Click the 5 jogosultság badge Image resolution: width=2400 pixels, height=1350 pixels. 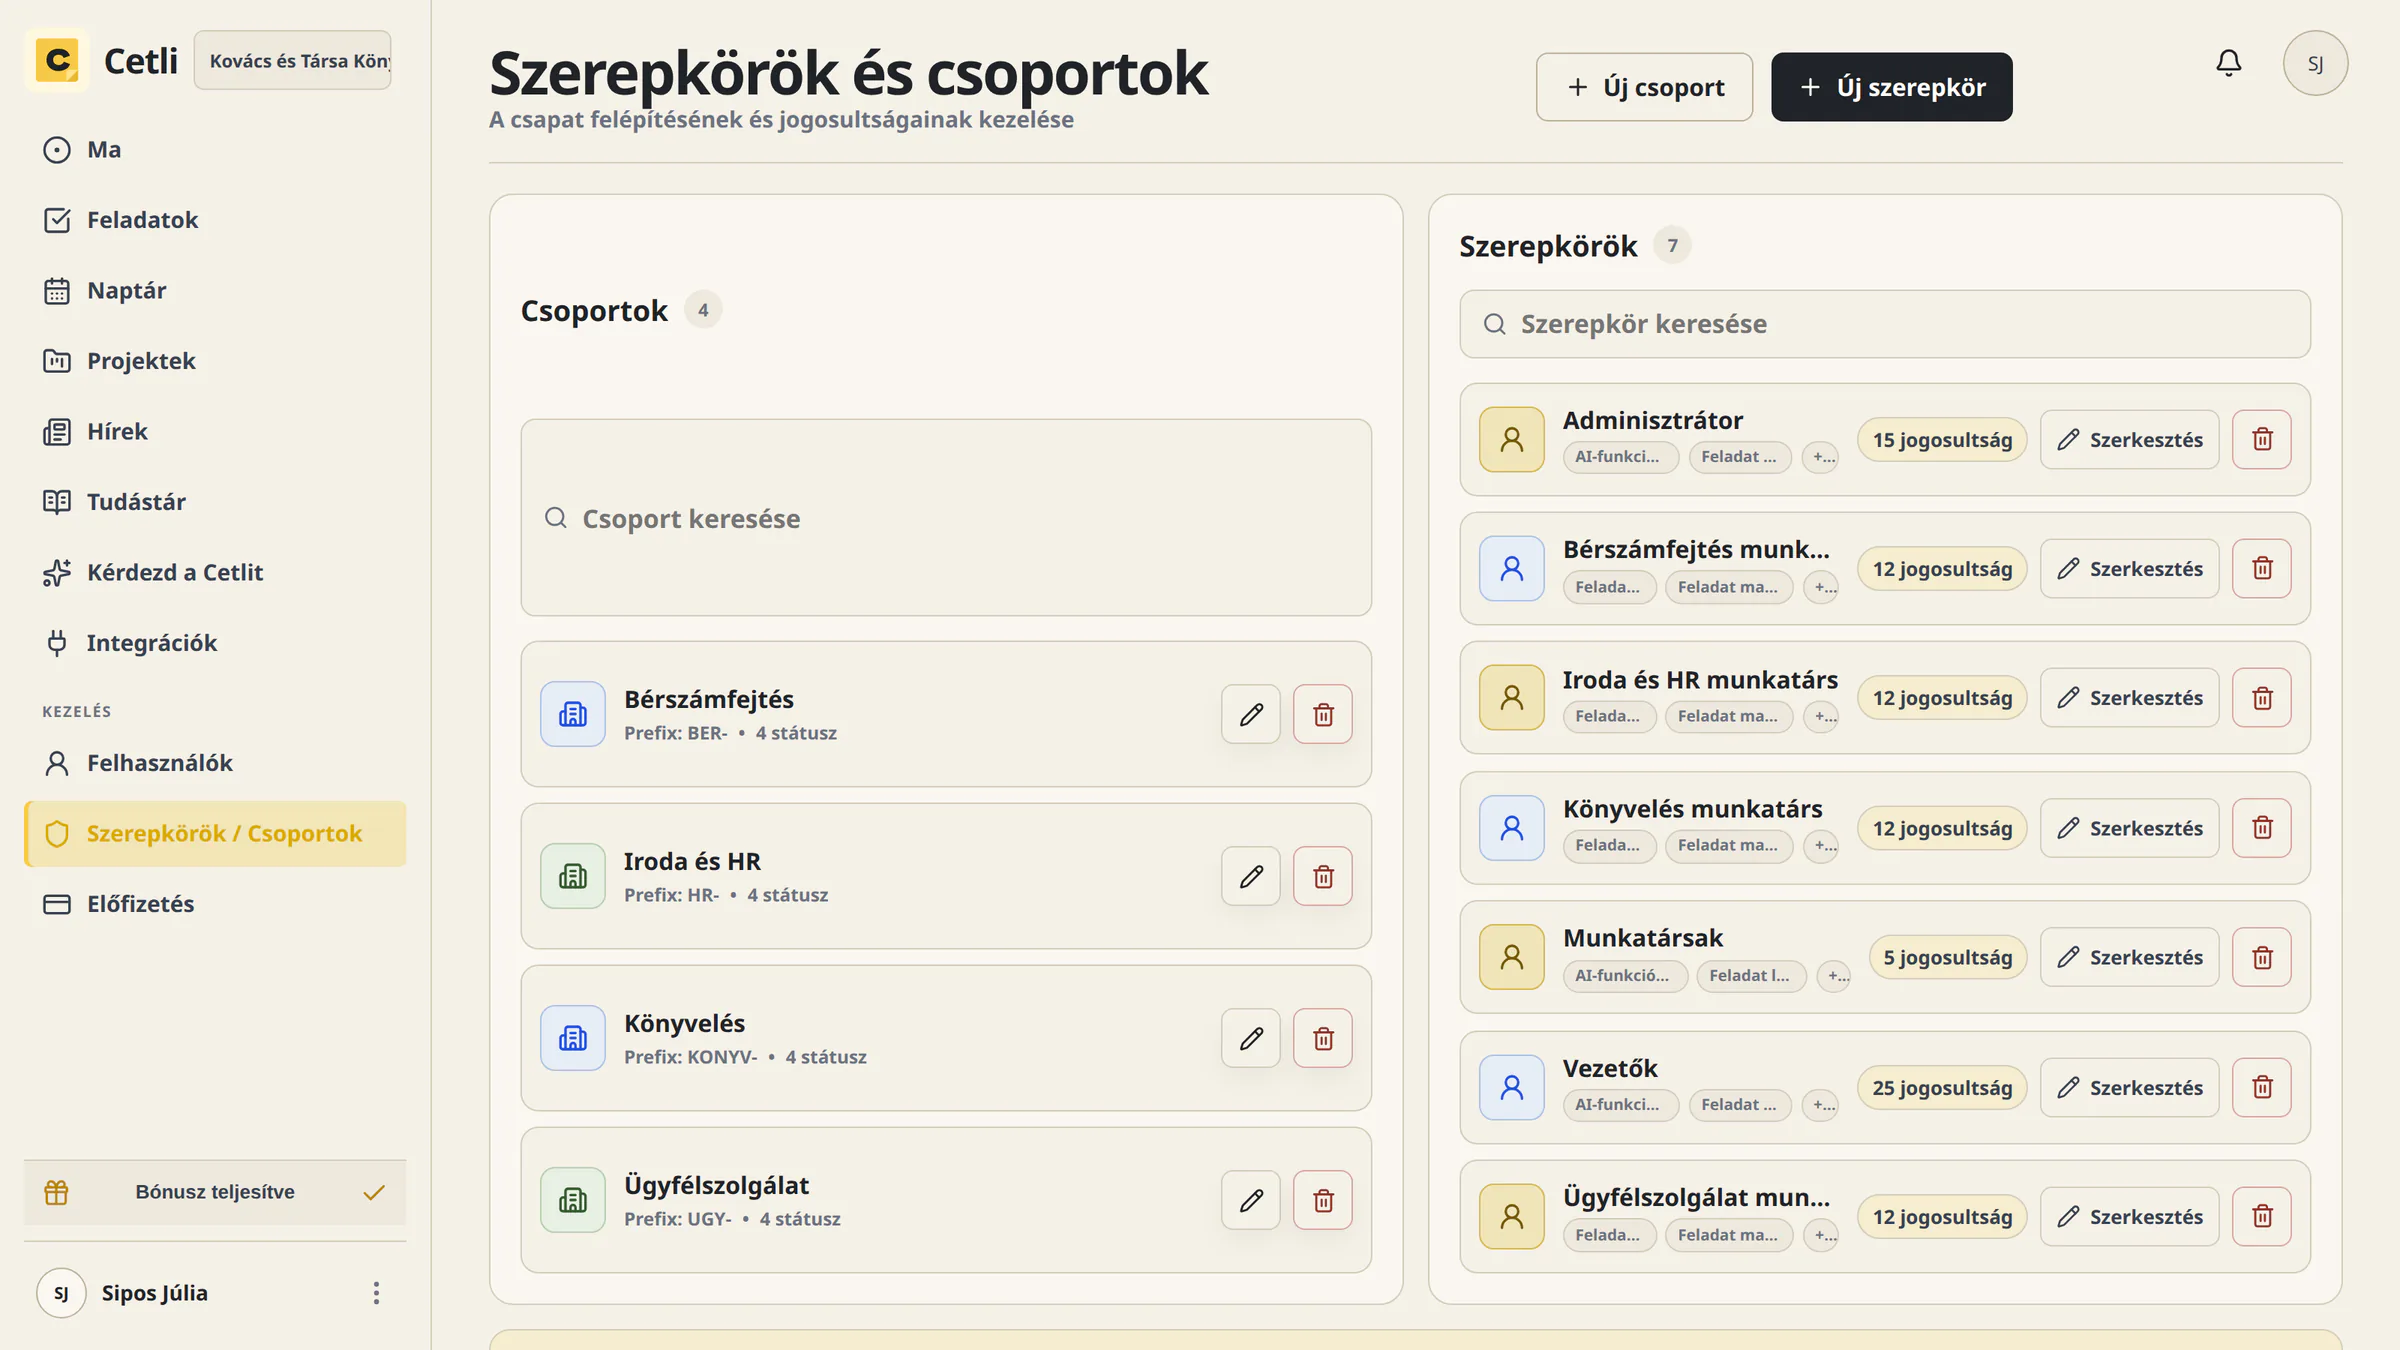(x=1948, y=957)
